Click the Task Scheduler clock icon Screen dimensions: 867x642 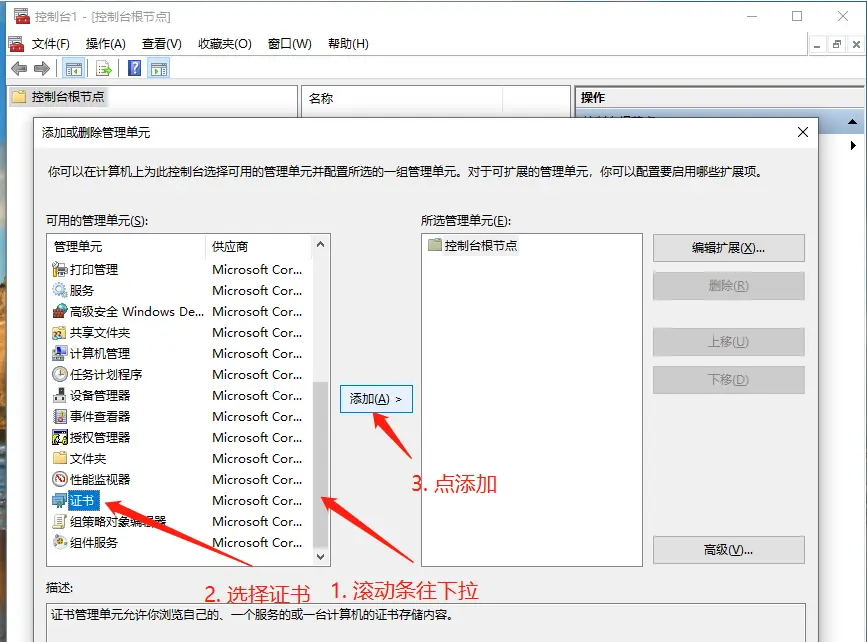click(x=60, y=374)
